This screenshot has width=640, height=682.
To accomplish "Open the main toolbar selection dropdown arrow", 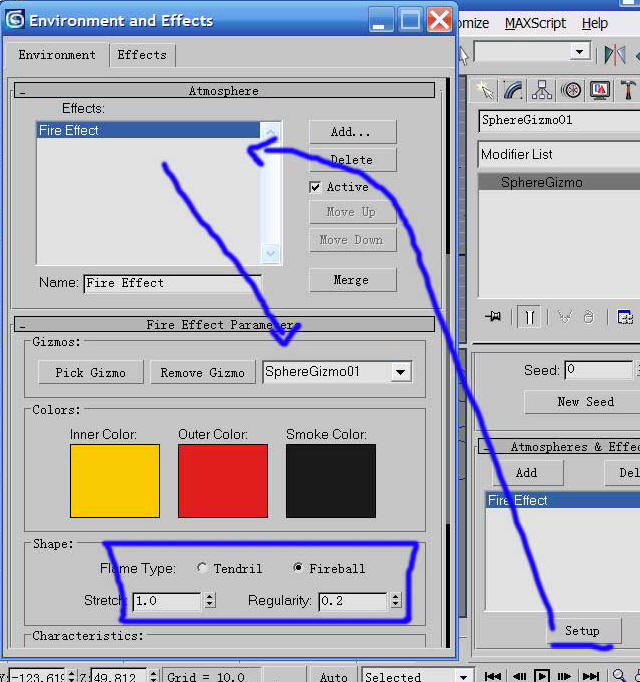I will click(580, 52).
